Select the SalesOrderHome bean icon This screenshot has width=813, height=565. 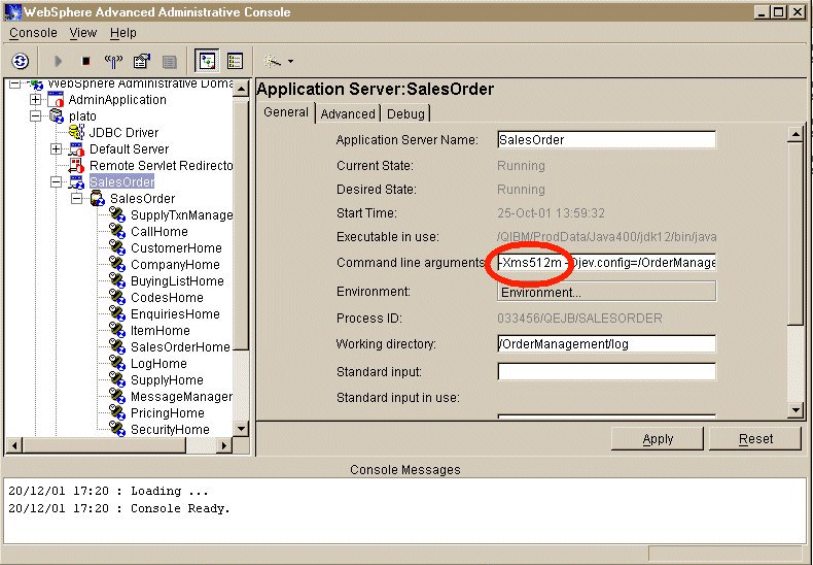(118, 347)
